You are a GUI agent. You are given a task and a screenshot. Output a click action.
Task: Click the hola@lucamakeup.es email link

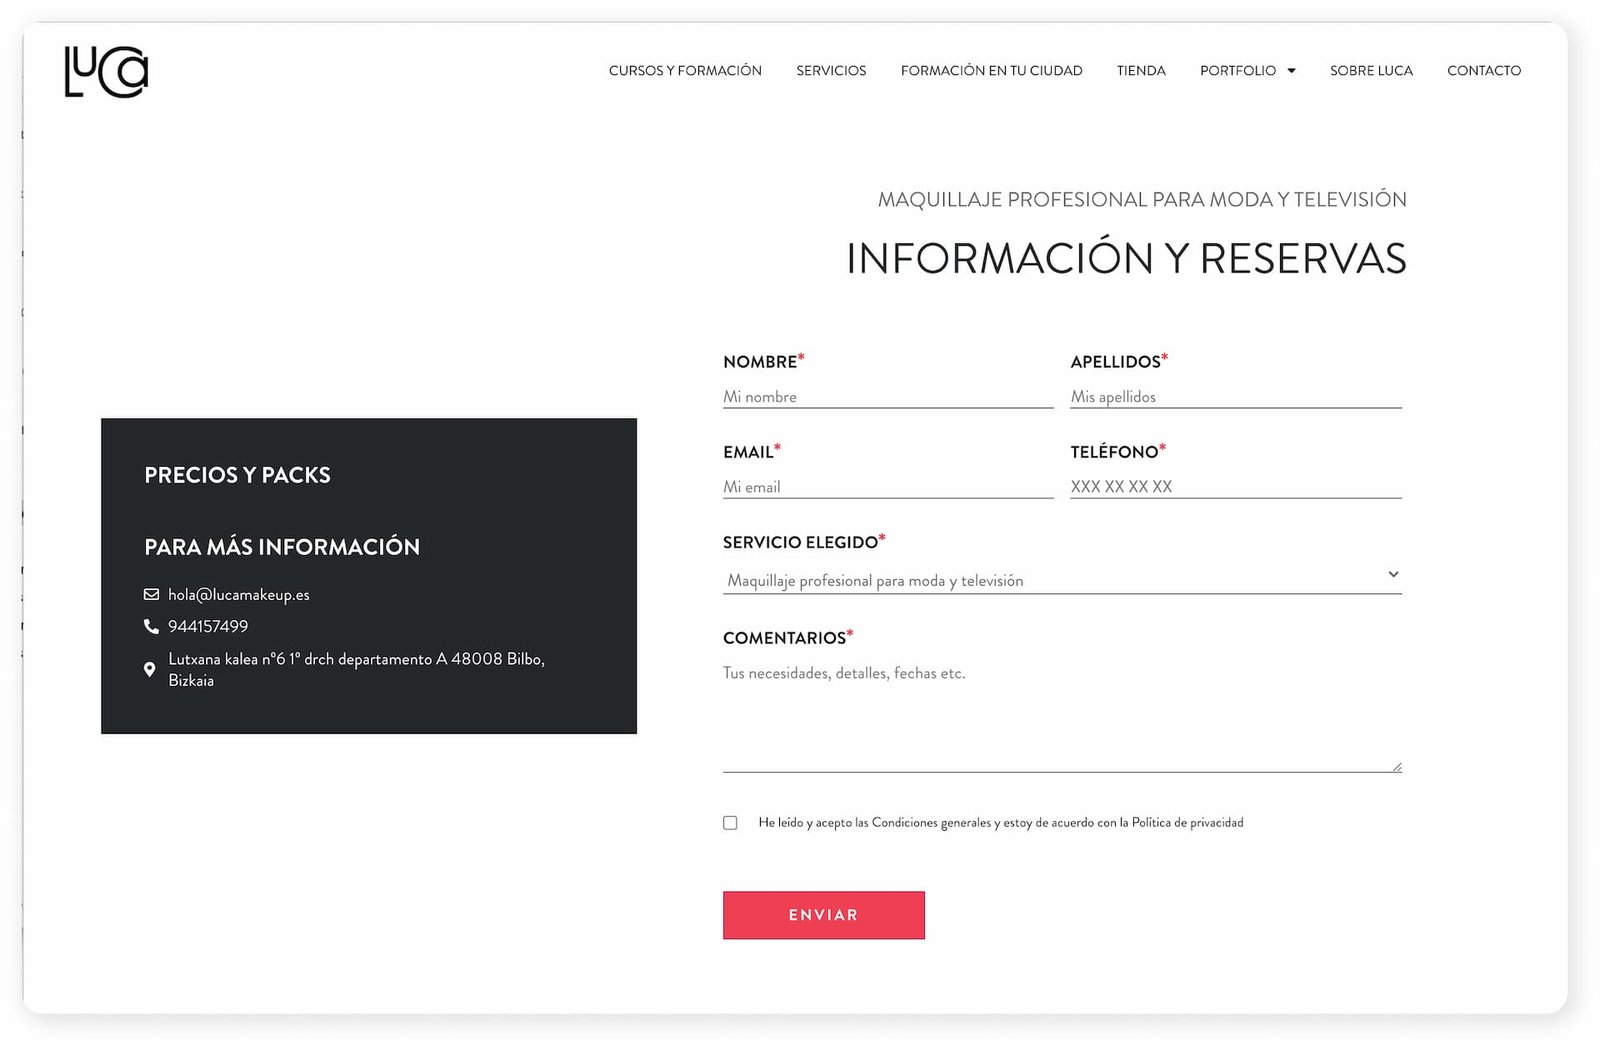(239, 595)
